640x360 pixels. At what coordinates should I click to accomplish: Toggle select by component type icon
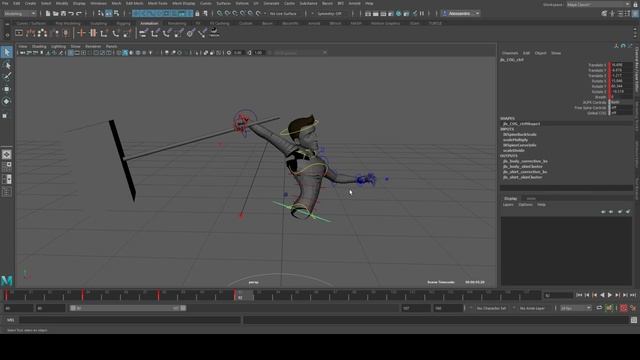pyautogui.click(x=116, y=13)
